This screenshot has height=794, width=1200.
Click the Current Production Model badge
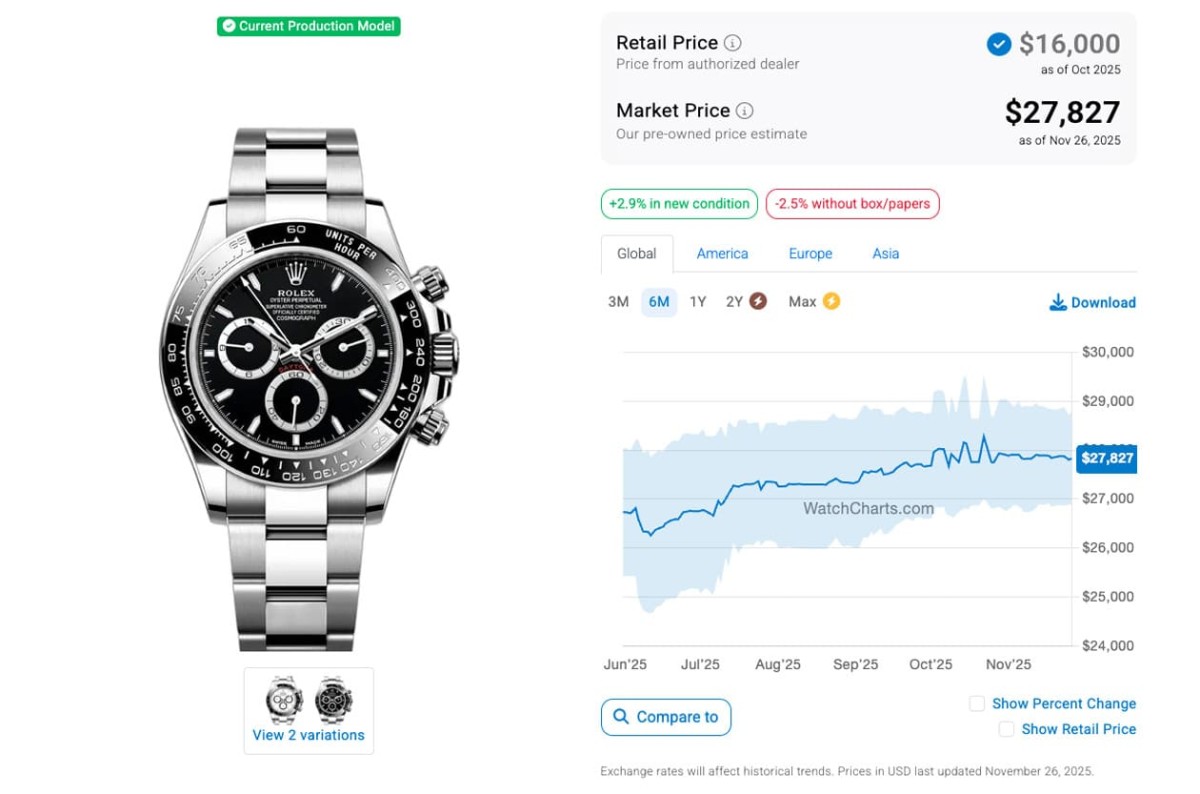(308, 26)
